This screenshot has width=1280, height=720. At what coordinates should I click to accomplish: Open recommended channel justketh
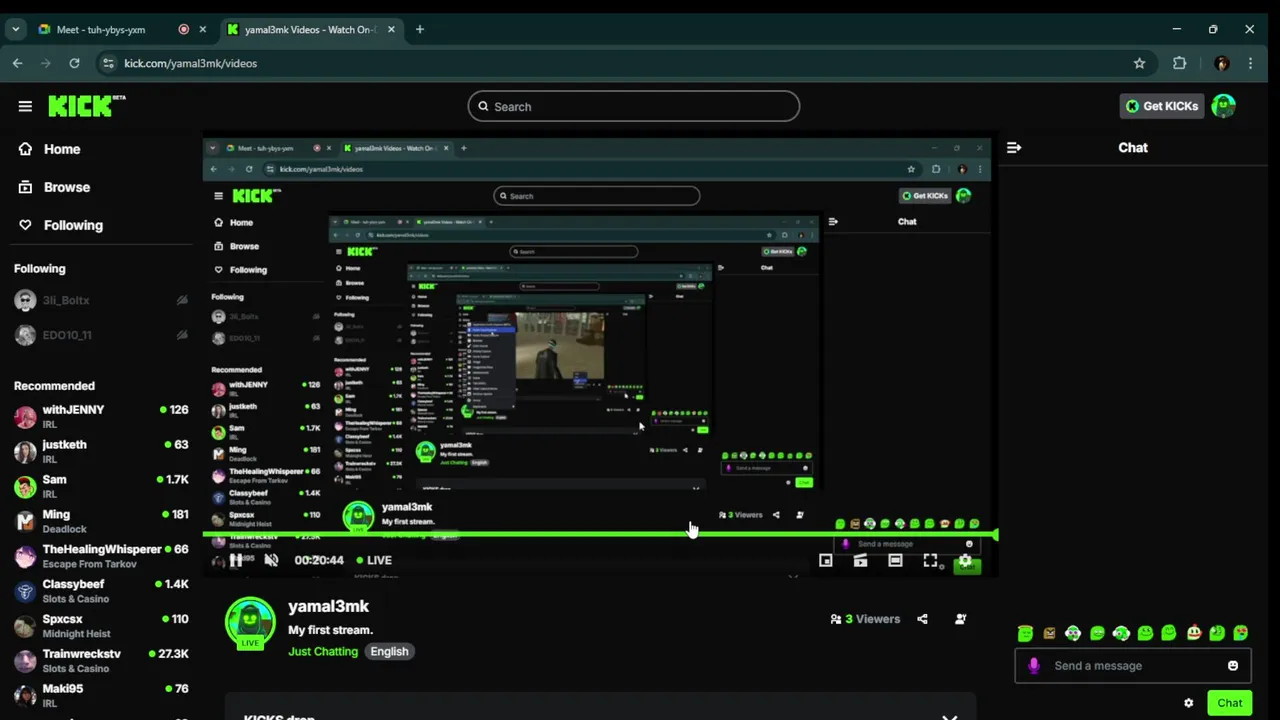click(x=101, y=451)
